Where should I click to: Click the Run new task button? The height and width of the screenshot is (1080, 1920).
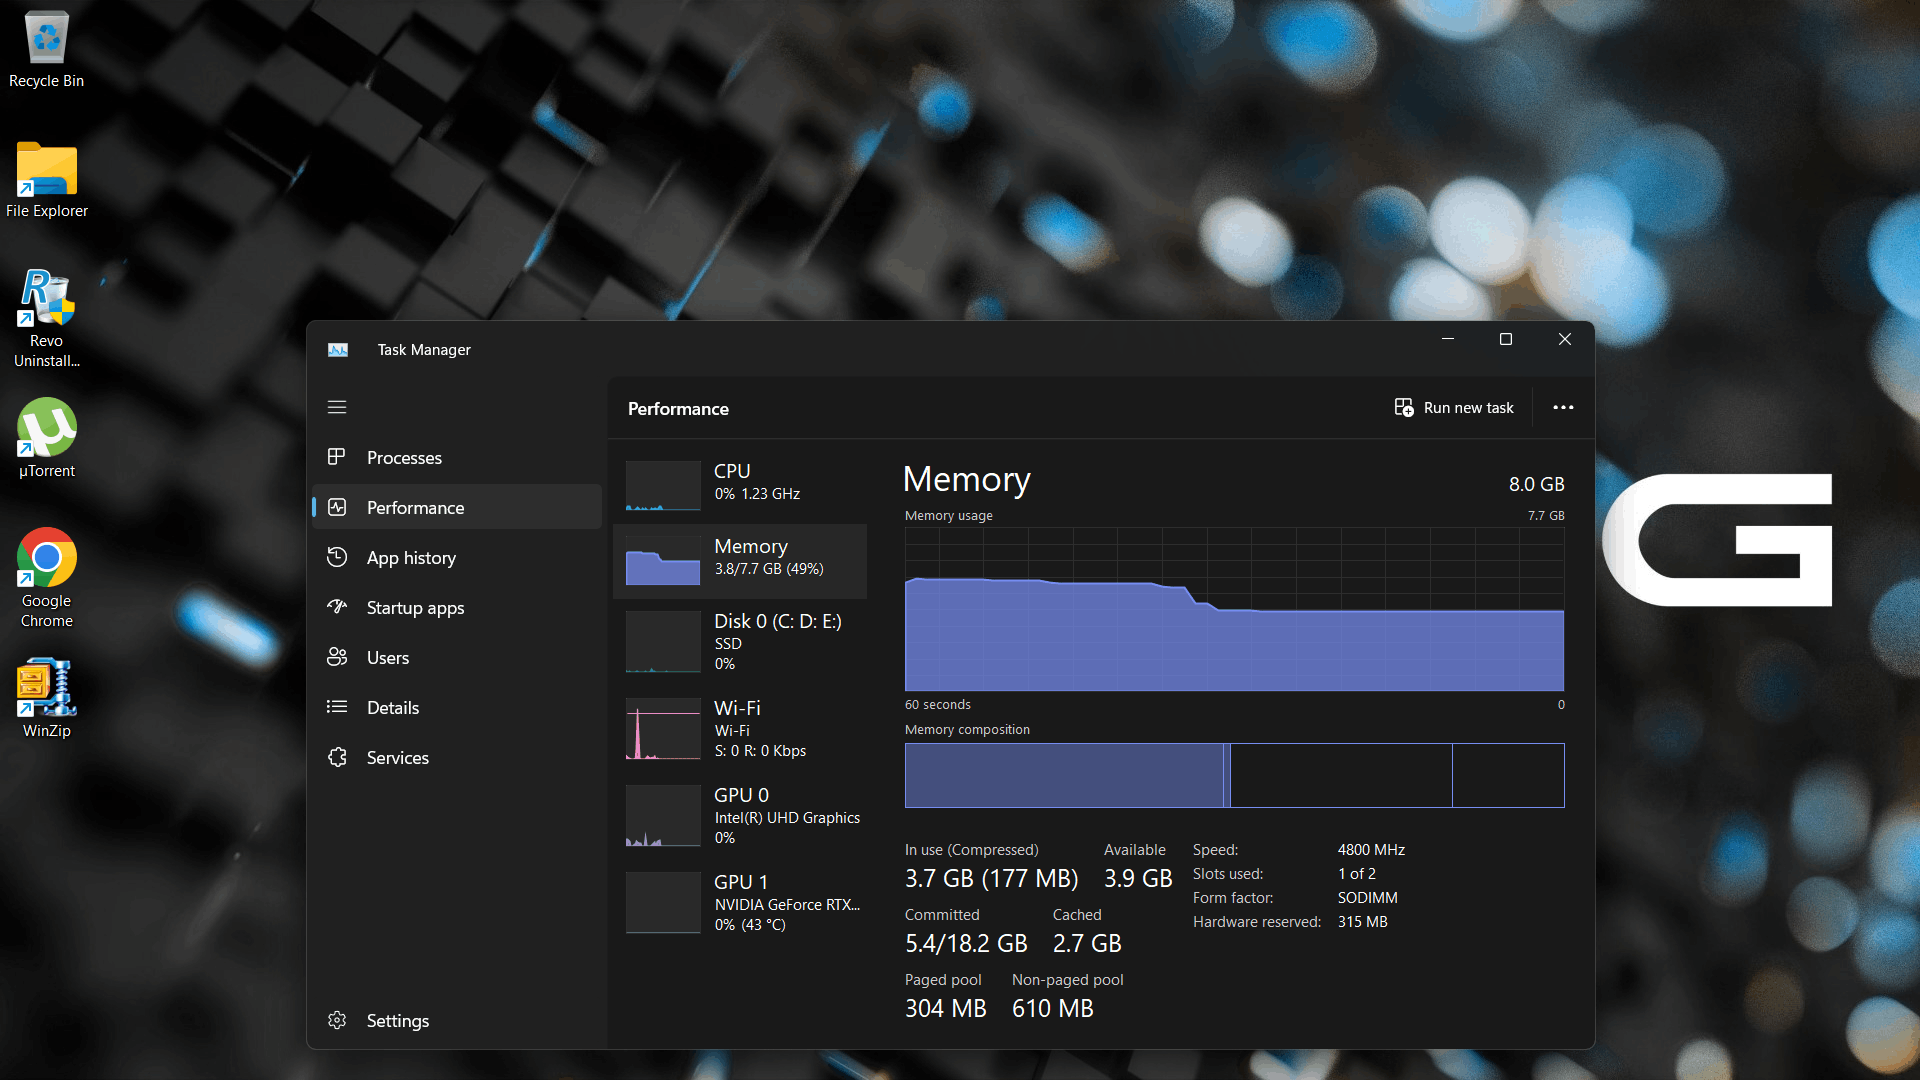point(1454,408)
